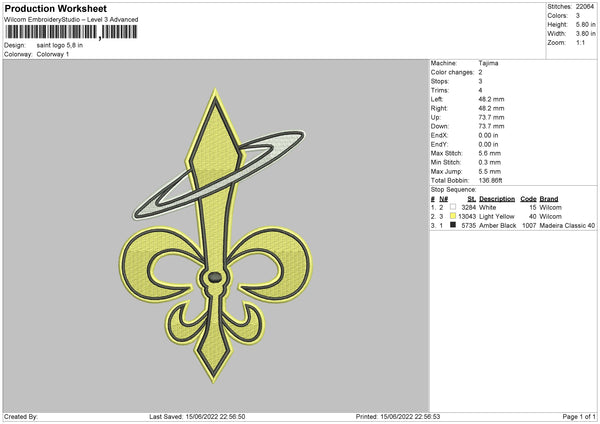Click the 'Colorway 1' value
The height and width of the screenshot is (424, 600).
(x=53, y=54)
